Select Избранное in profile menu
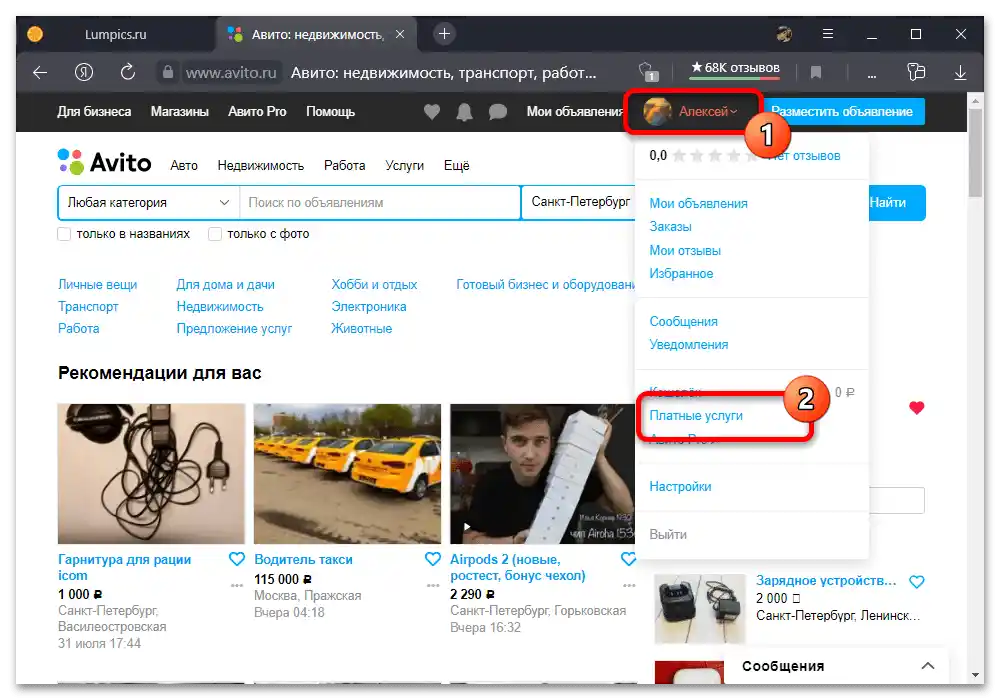Viewport: 1000px width, 700px height. point(681,273)
